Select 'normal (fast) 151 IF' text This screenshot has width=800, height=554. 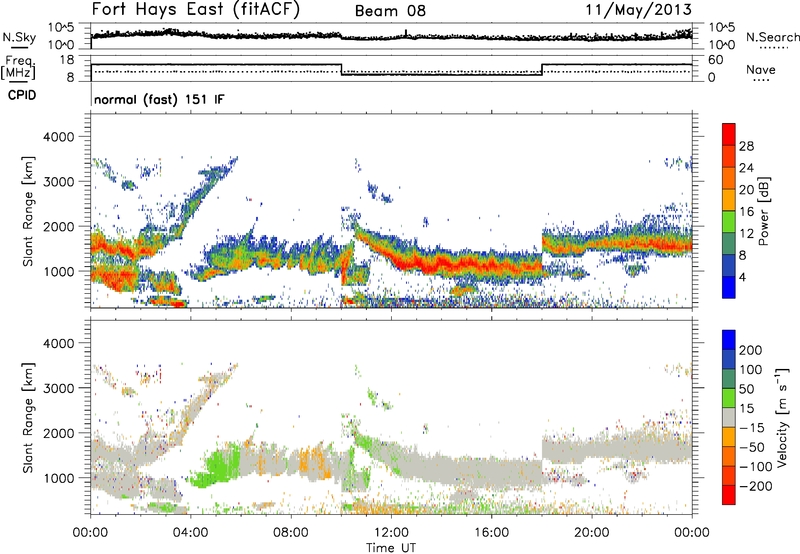coord(159,99)
